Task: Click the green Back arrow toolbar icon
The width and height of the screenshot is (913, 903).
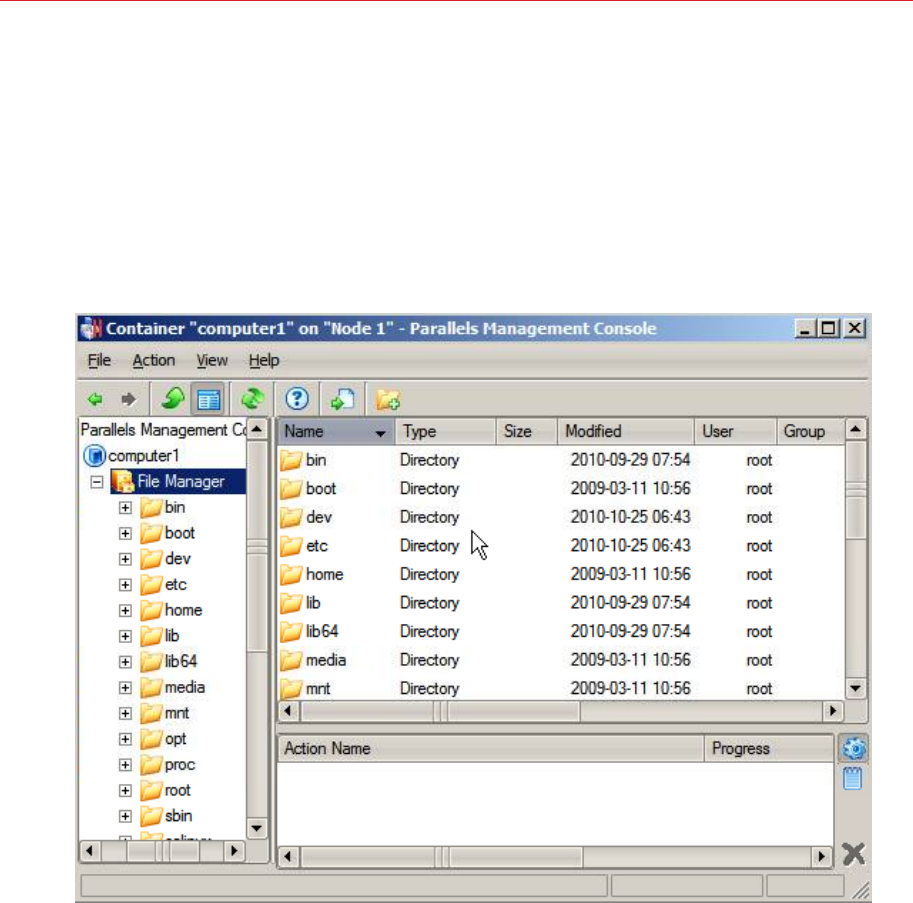Action: (95, 399)
